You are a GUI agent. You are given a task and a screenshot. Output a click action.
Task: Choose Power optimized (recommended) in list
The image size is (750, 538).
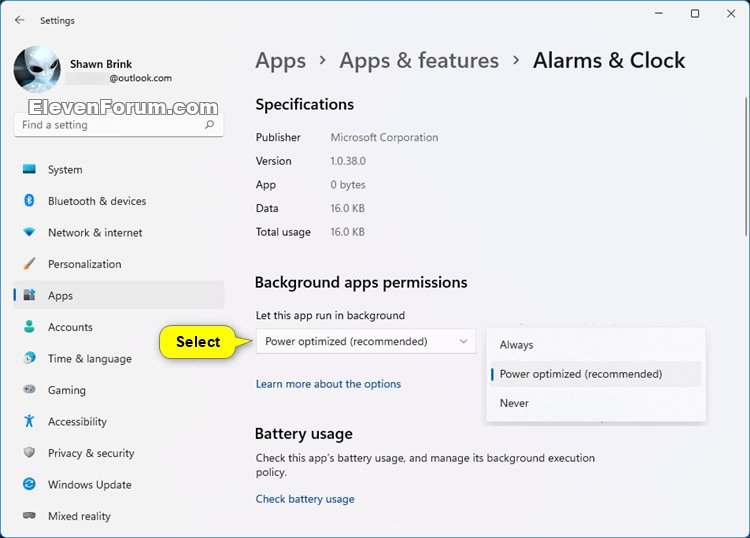596,374
